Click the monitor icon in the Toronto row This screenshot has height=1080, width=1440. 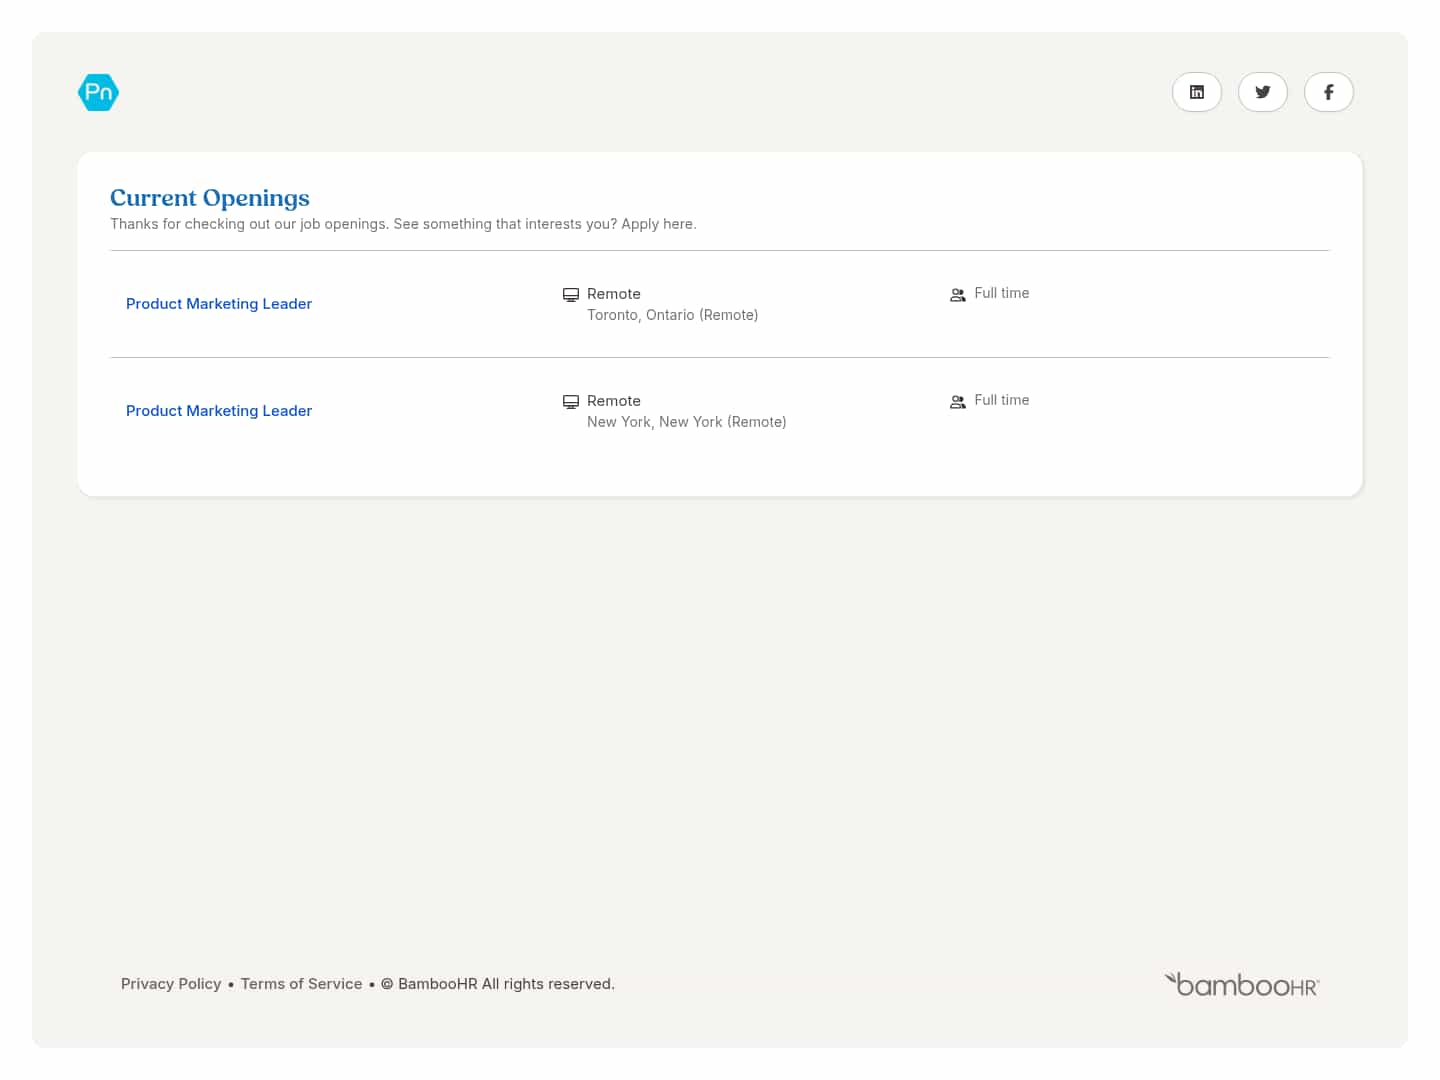(x=571, y=295)
